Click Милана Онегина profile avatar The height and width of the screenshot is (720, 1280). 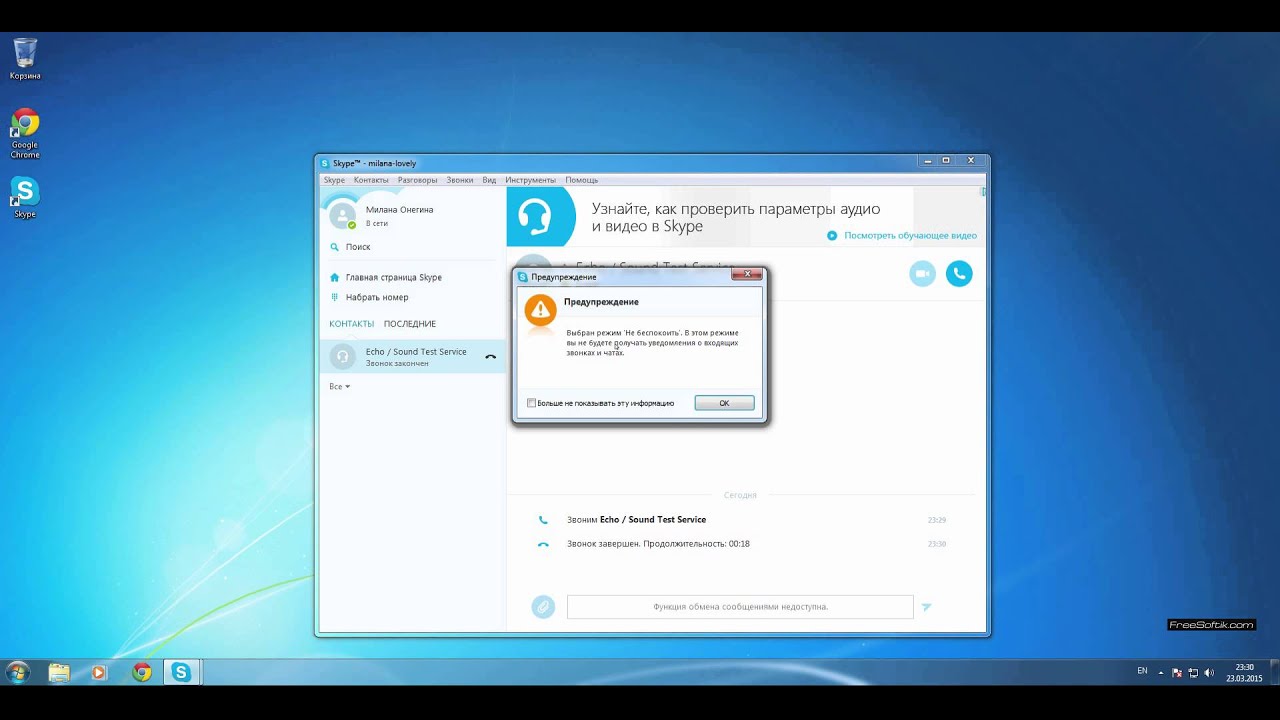[343, 215]
